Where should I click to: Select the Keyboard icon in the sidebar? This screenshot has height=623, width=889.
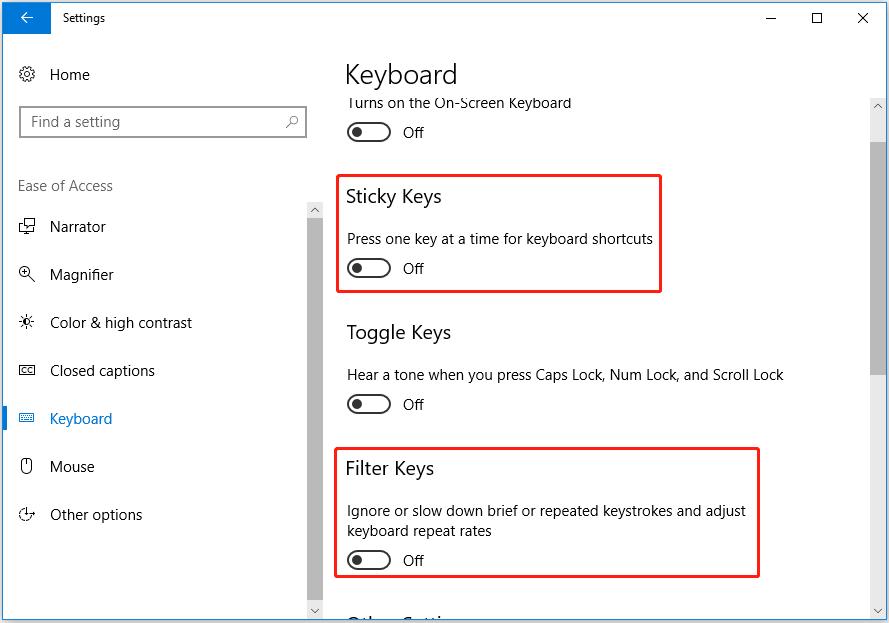(29, 419)
